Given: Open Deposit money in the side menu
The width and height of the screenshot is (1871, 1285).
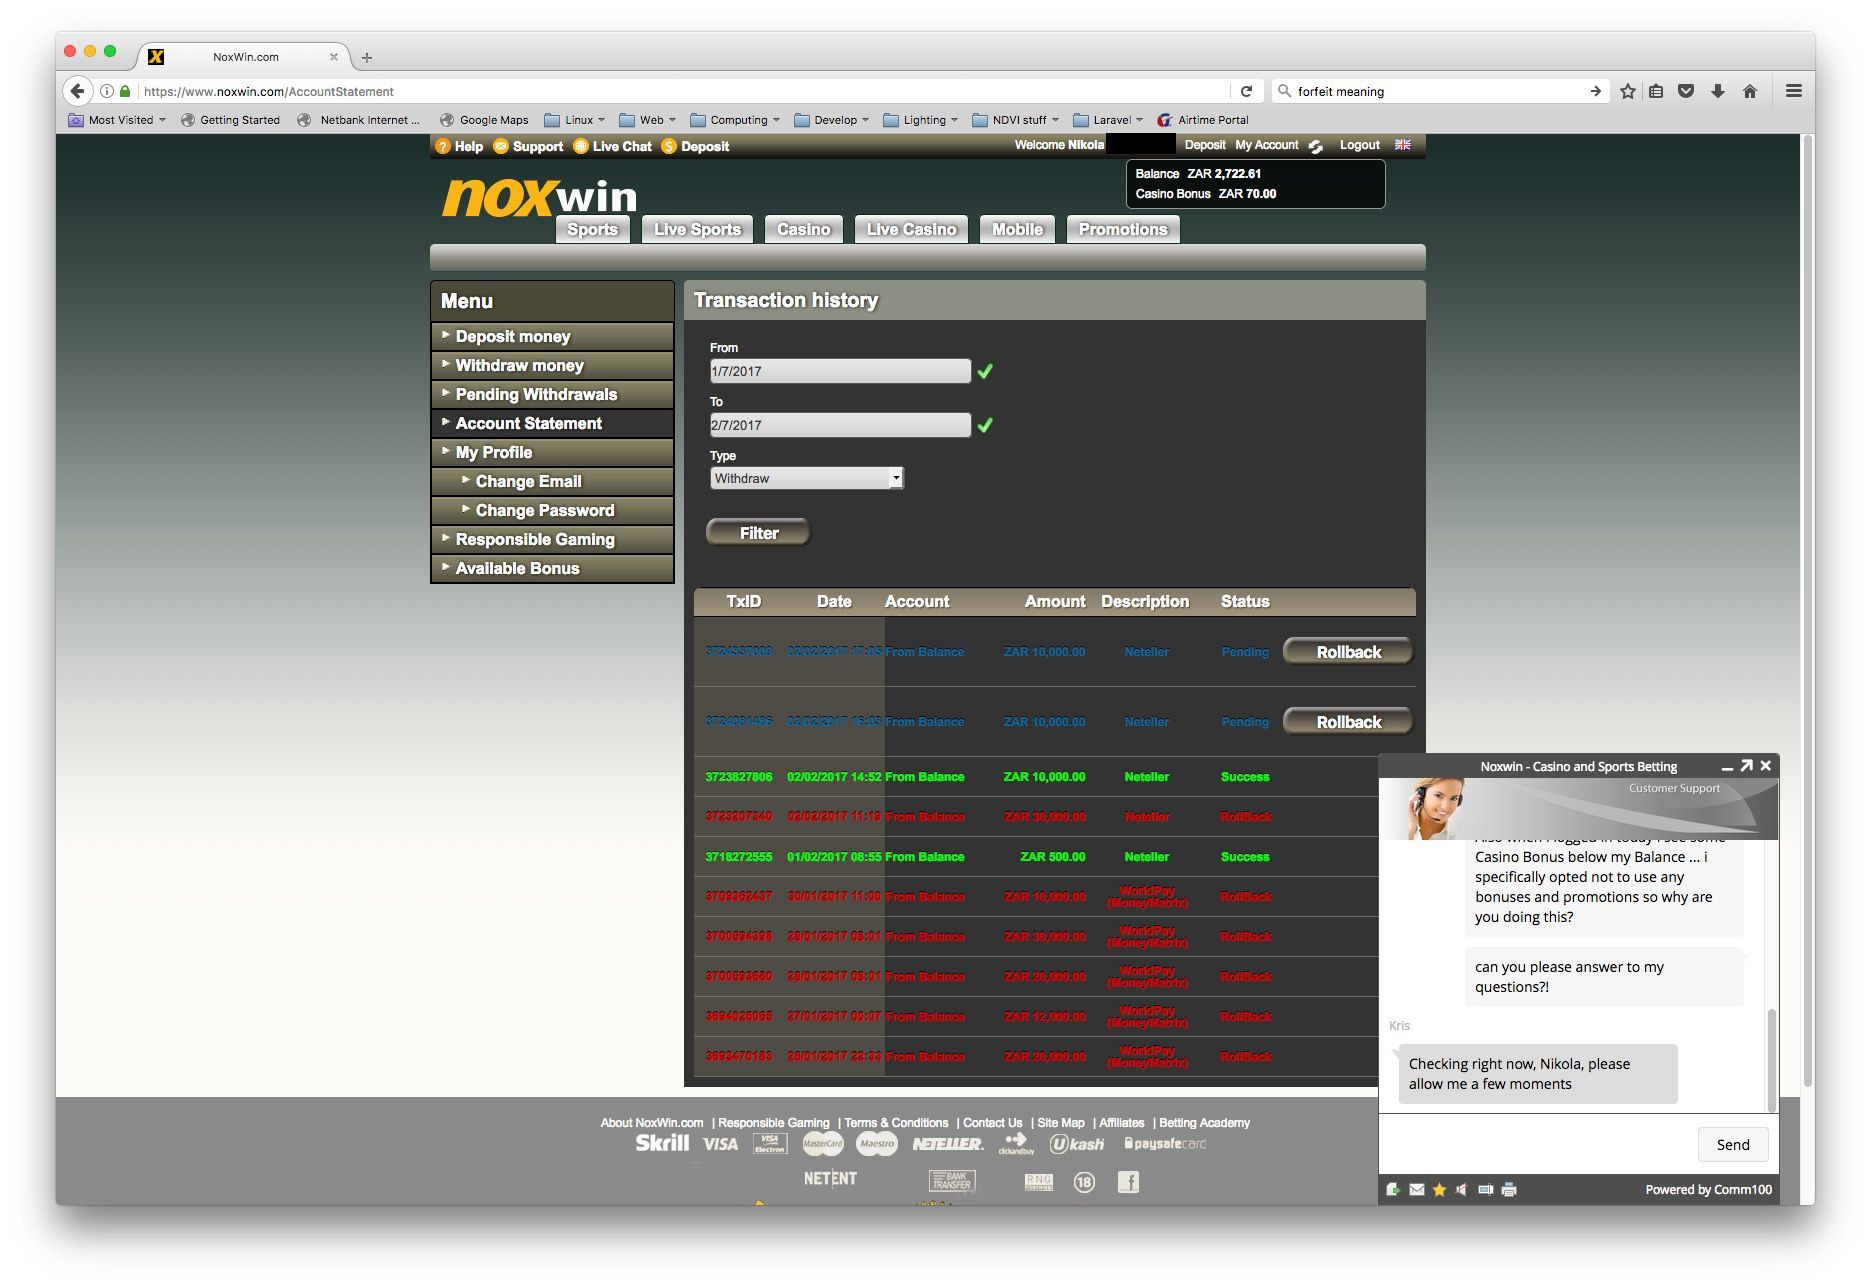Looking at the screenshot, I should [x=553, y=336].
